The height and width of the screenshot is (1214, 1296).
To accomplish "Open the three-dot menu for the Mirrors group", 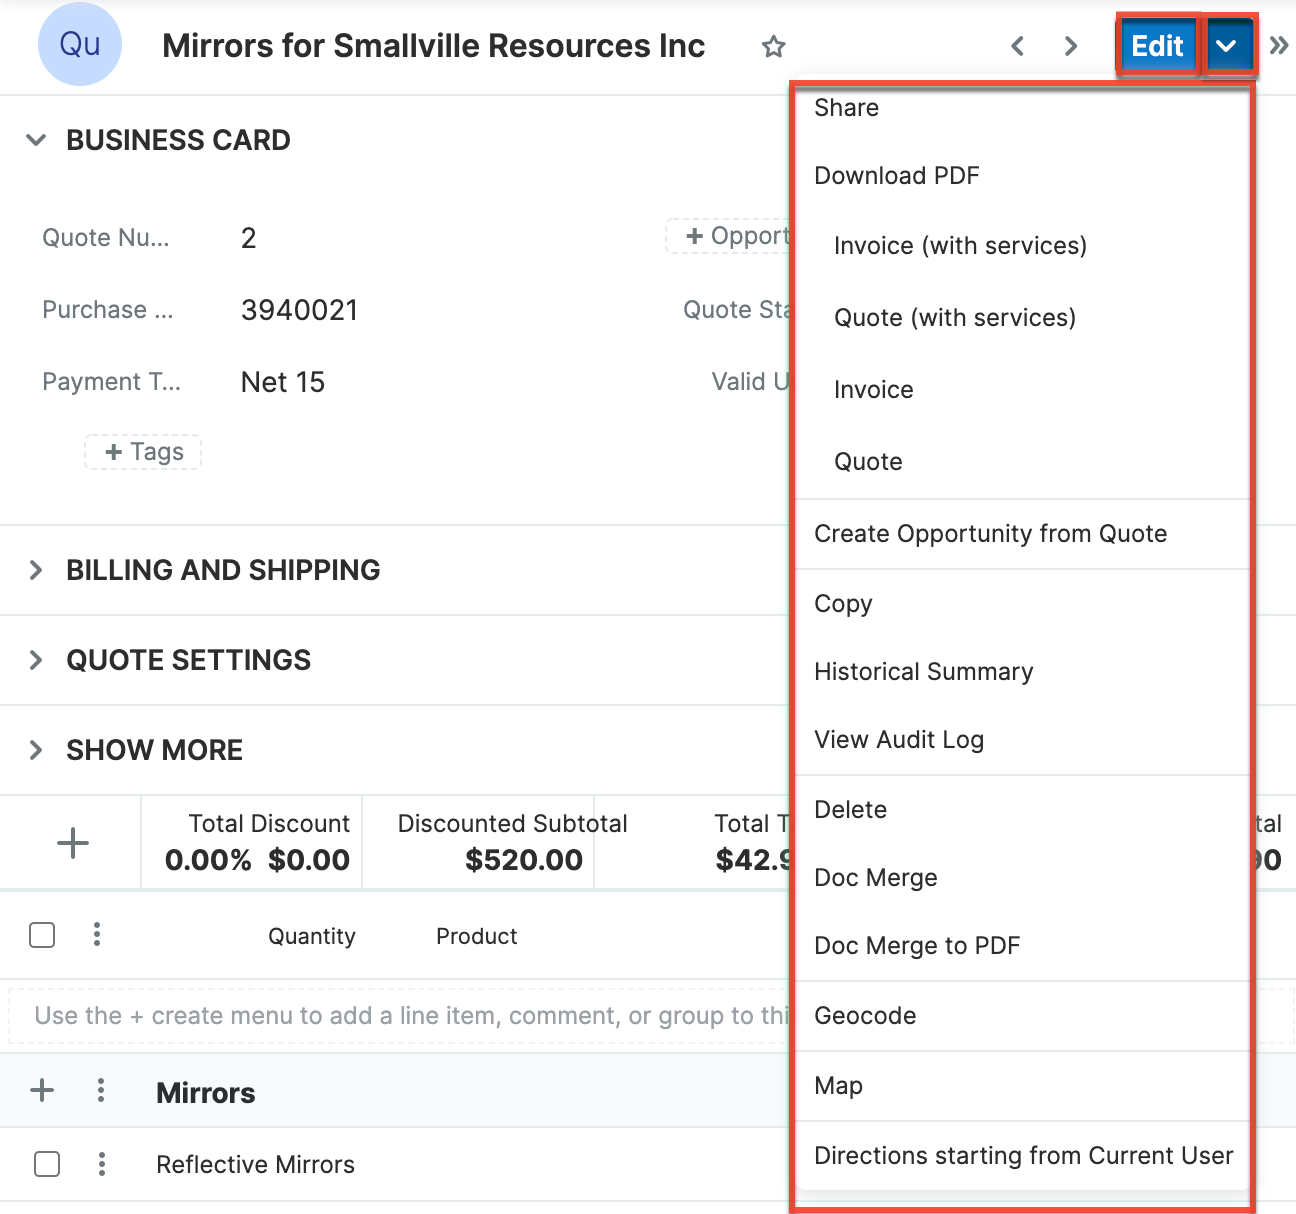I will click(x=101, y=1090).
